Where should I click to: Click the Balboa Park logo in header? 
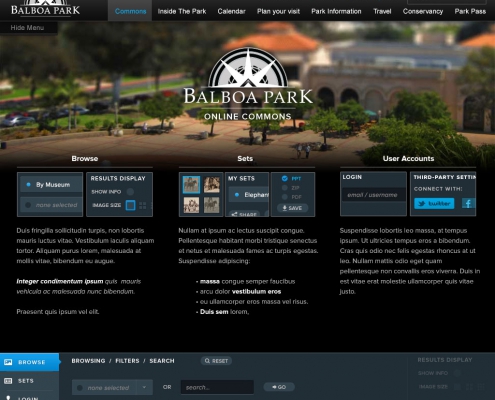pyautogui.click(x=45, y=9)
